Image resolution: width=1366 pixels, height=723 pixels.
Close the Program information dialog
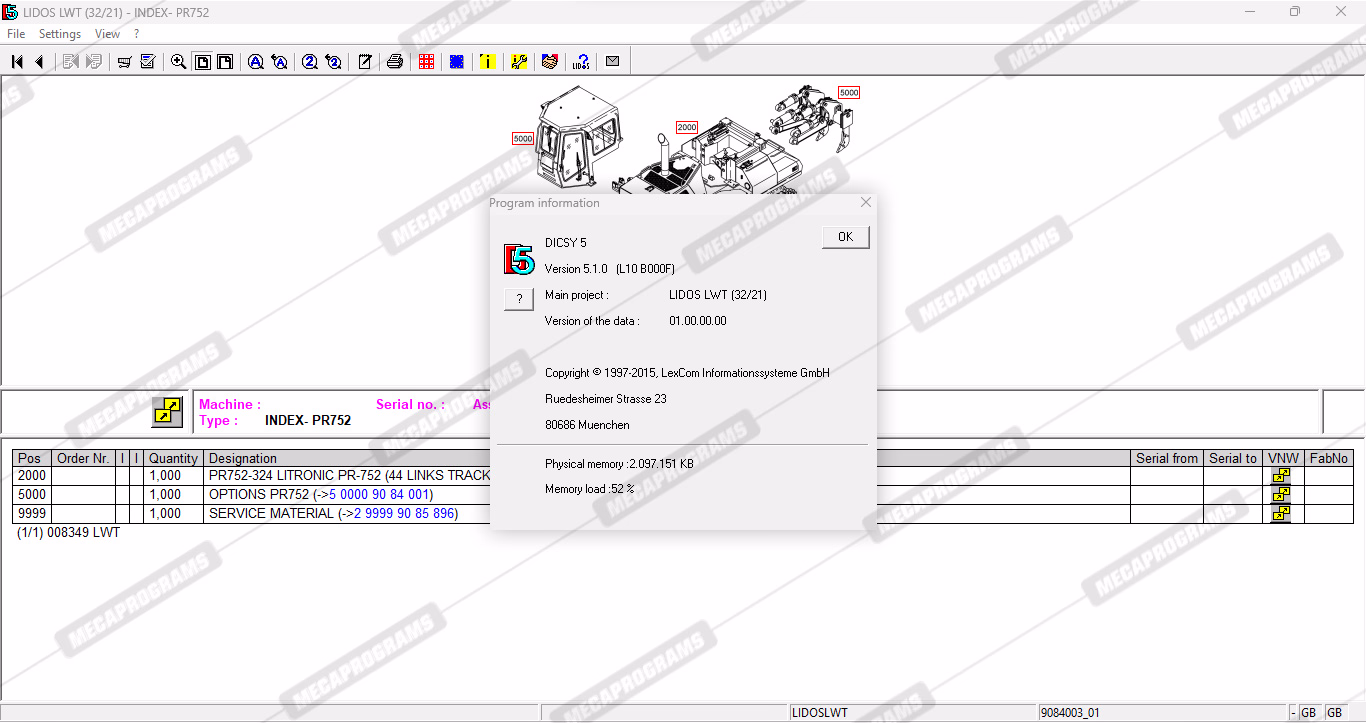866,202
